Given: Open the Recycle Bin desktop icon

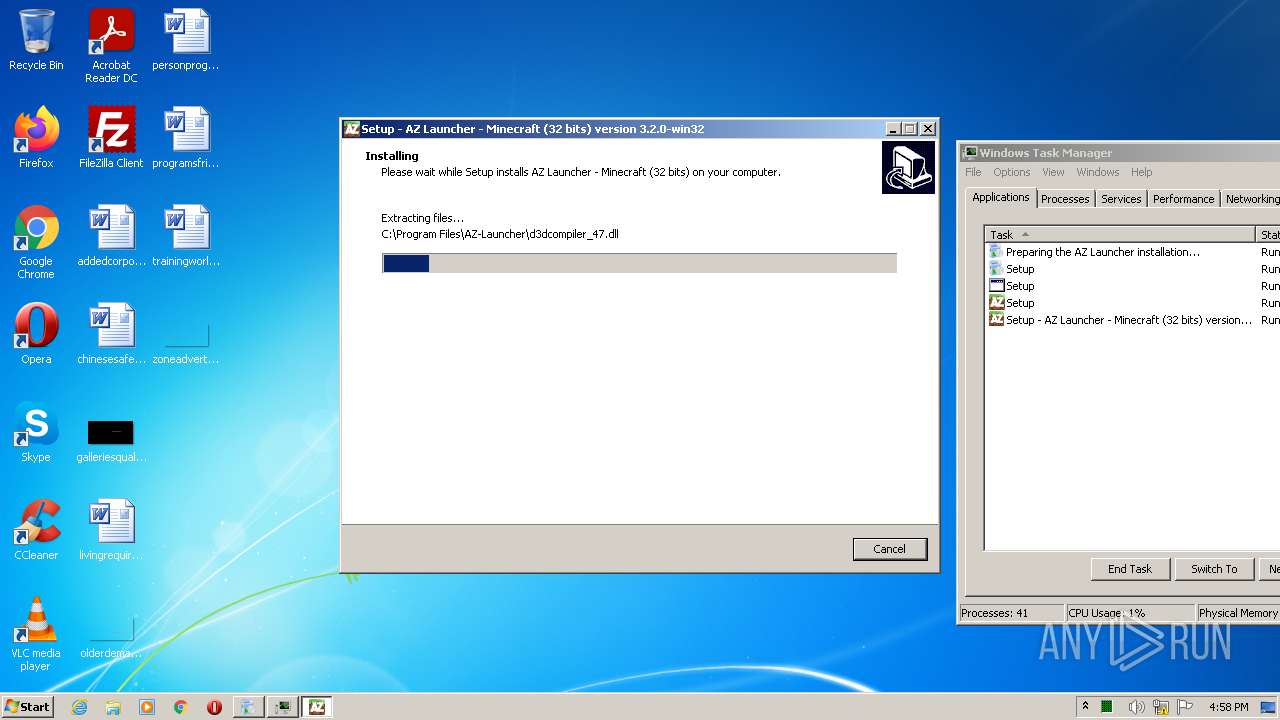Looking at the screenshot, I should point(36,41).
